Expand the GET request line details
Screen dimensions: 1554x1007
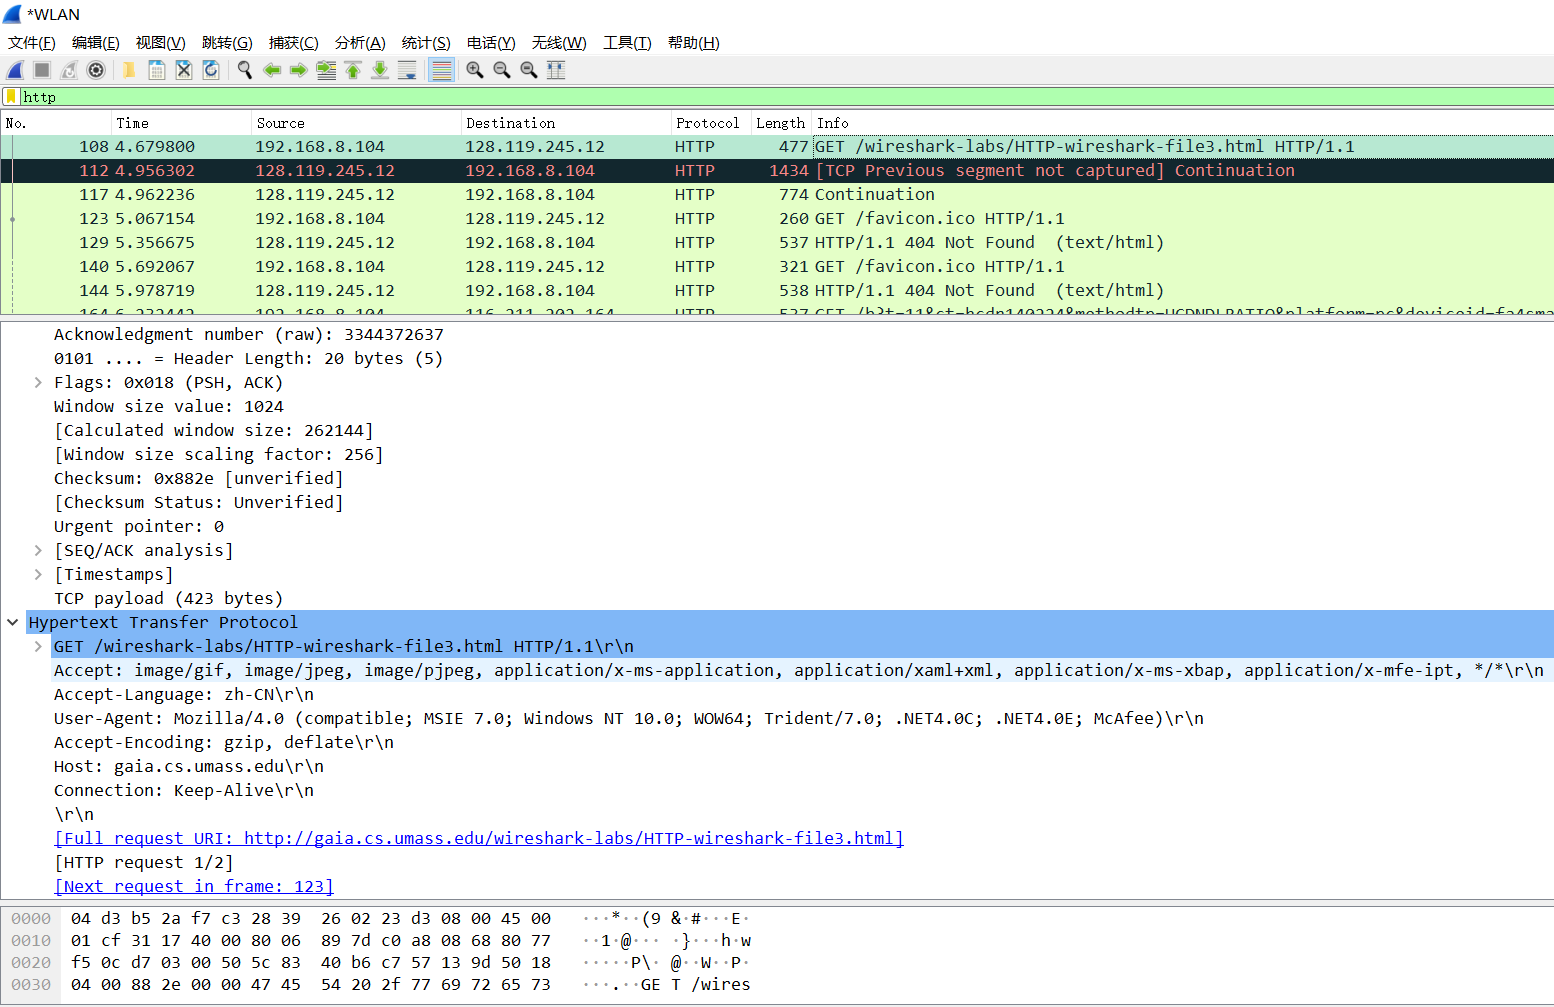coord(38,647)
